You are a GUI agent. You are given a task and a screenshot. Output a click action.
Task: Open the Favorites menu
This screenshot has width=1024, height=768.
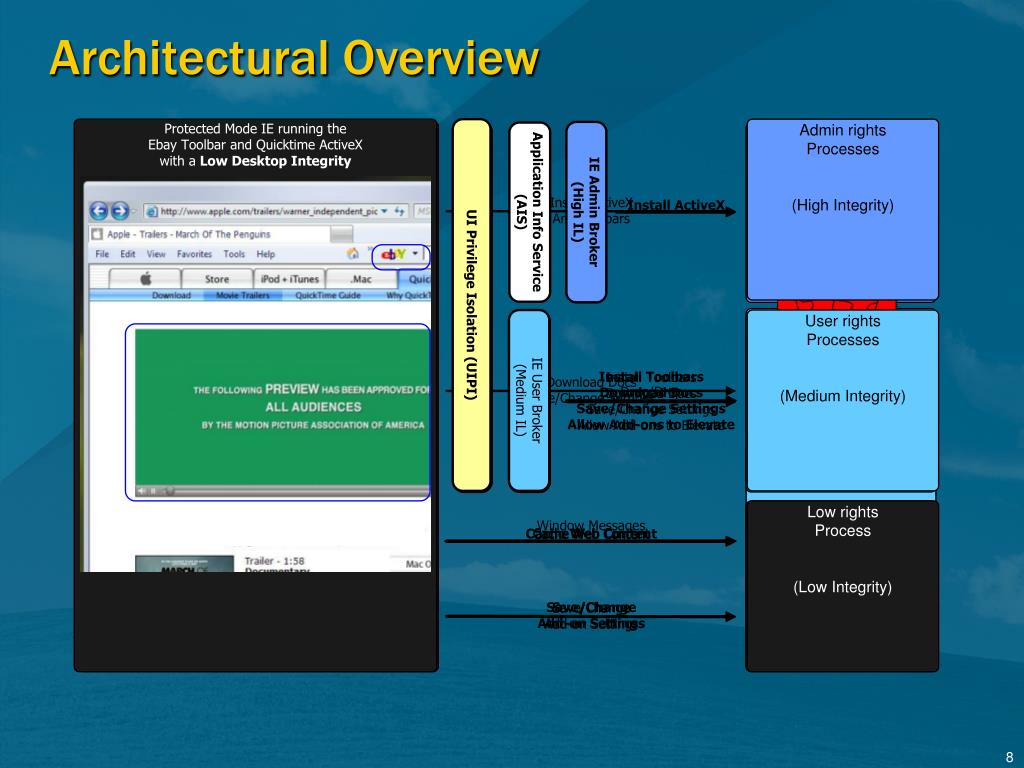[x=194, y=254]
